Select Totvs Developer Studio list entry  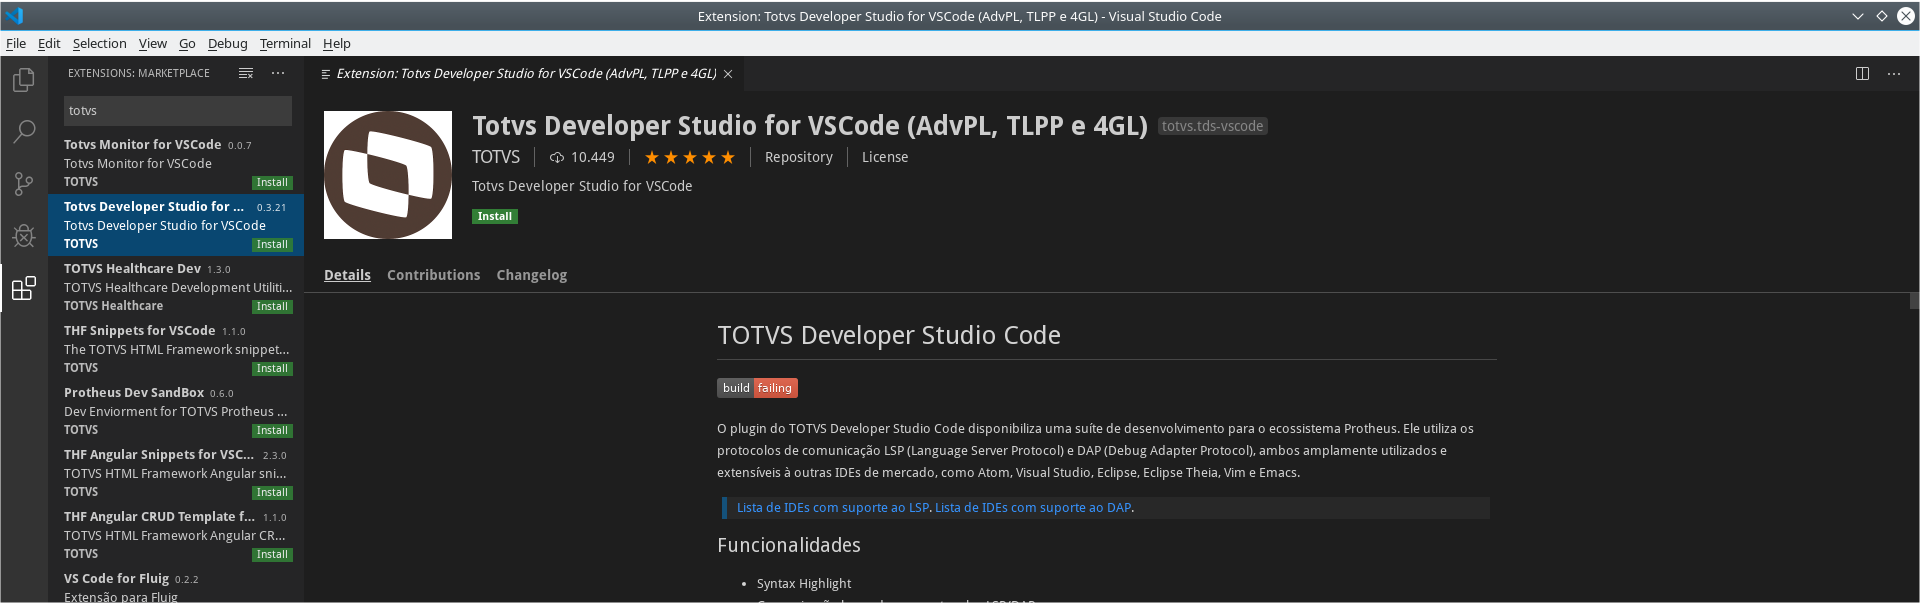pyautogui.click(x=176, y=225)
